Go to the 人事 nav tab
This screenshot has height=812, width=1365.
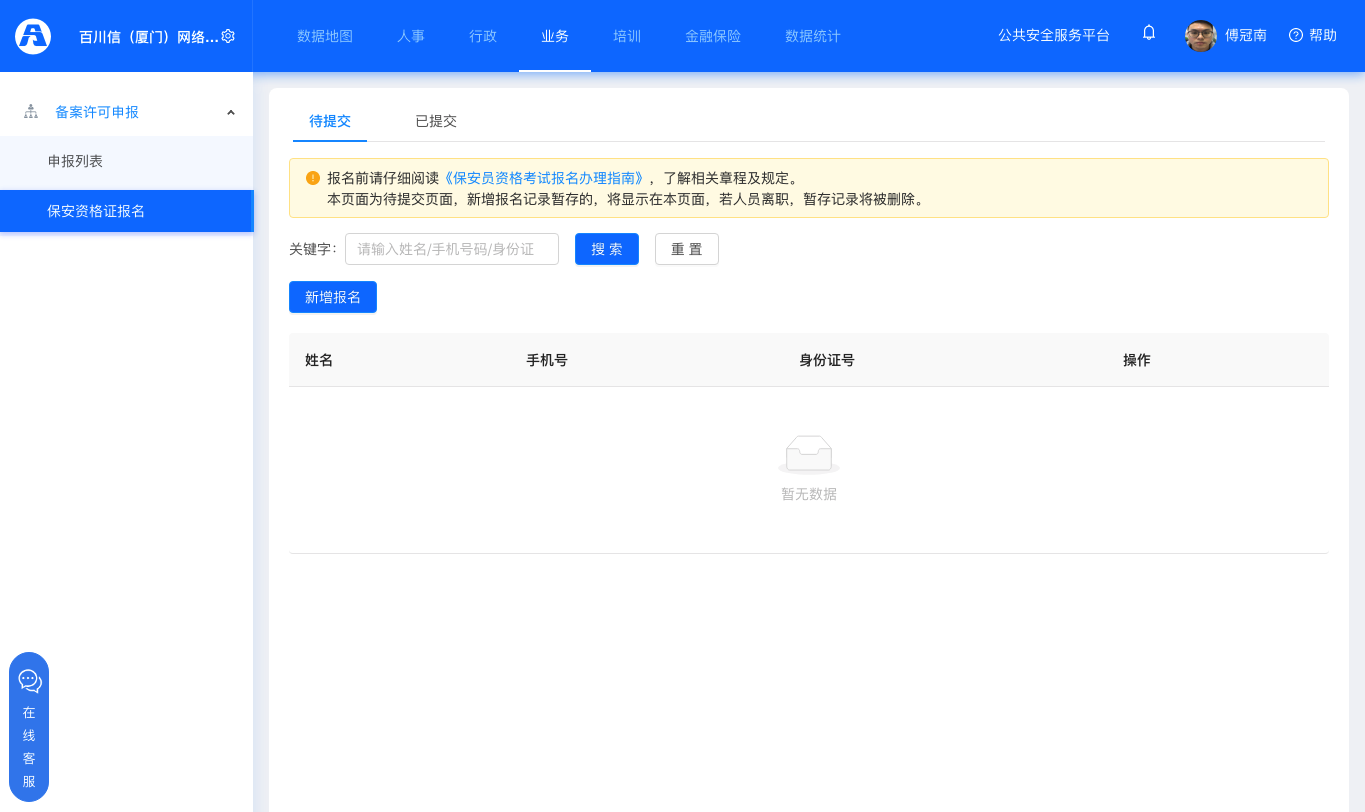411,36
